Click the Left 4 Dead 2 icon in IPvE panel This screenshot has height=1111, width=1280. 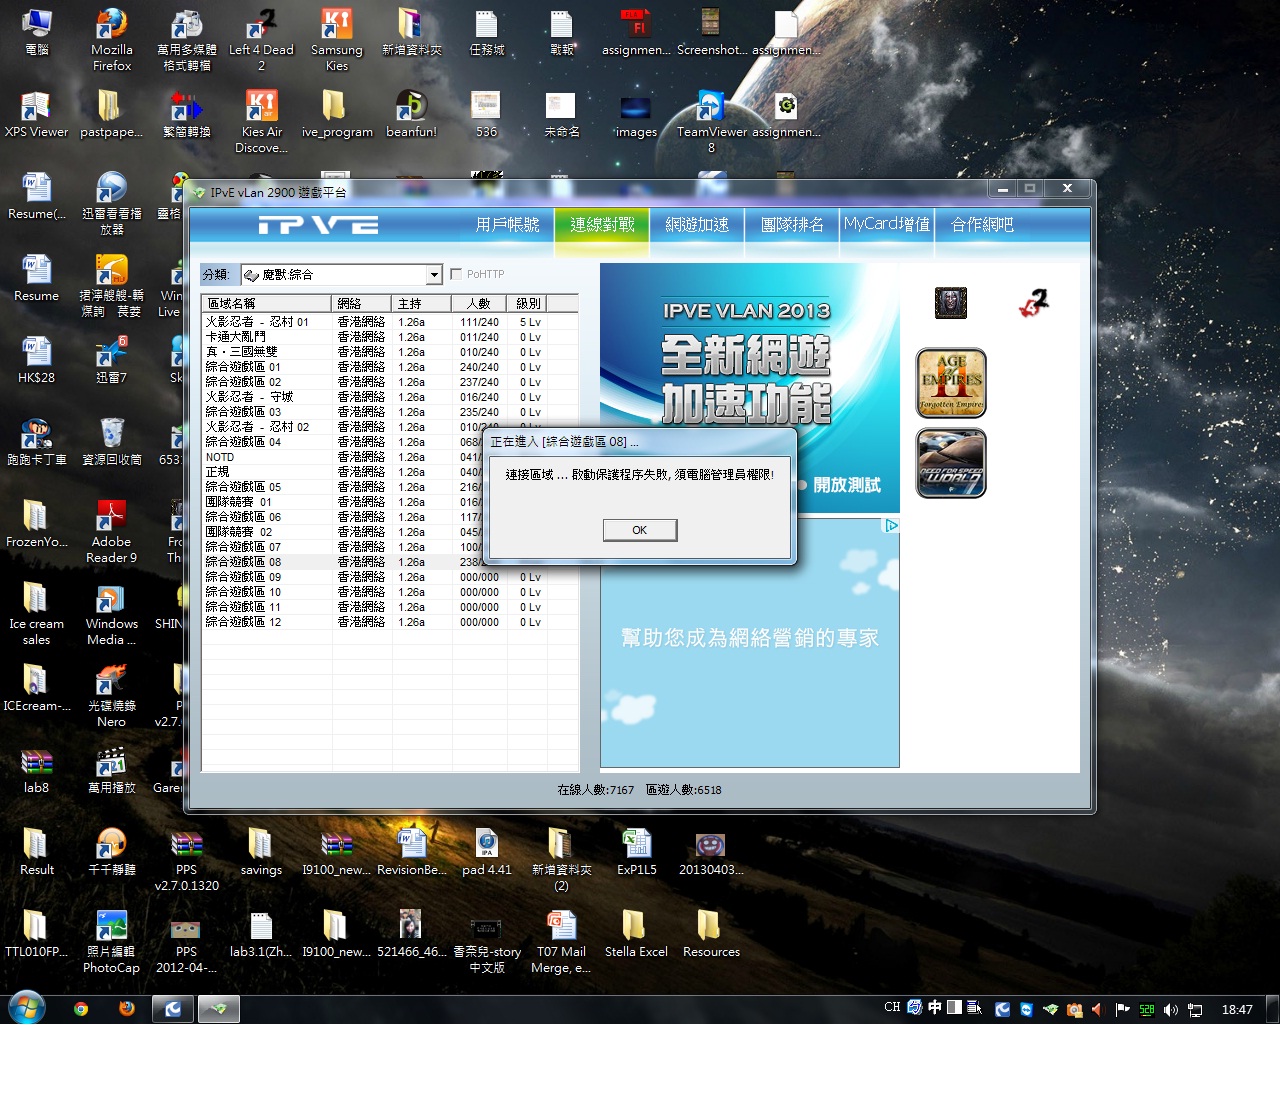(1034, 303)
